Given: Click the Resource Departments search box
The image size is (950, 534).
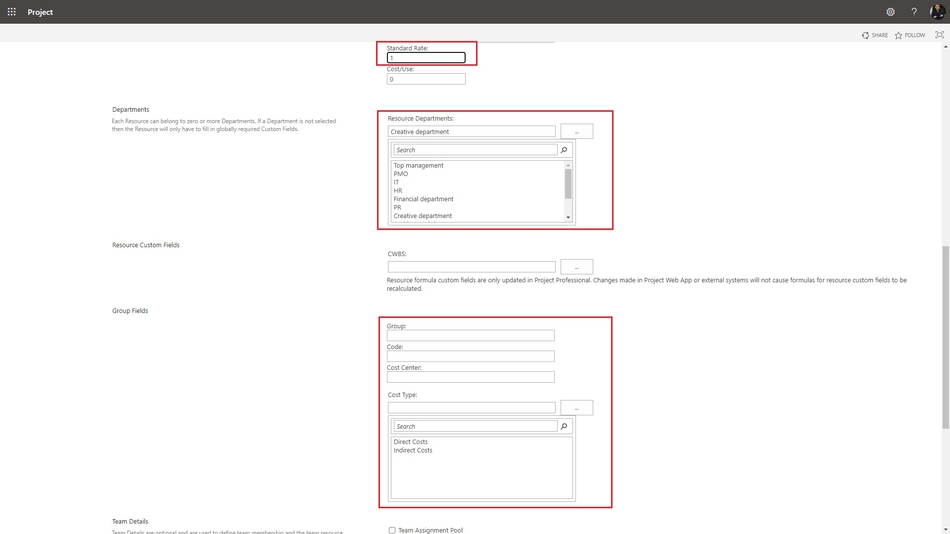Looking at the screenshot, I should [475, 150].
